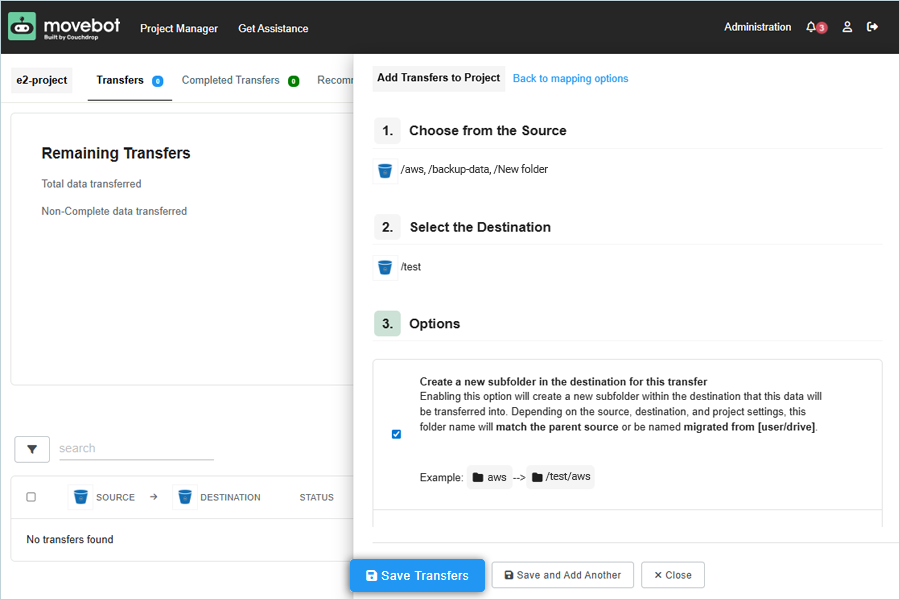Click Save and Add Another button
The width and height of the screenshot is (900, 600).
point(563,575)
